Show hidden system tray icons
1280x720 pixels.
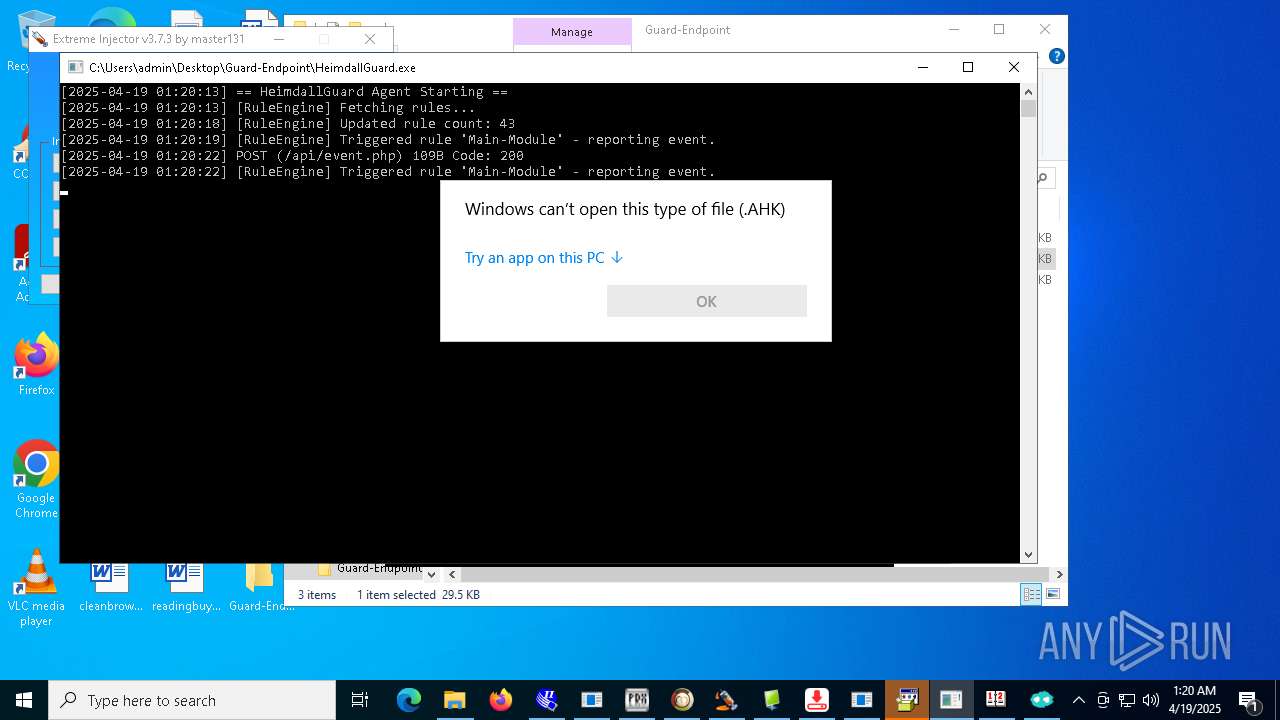1078,700
